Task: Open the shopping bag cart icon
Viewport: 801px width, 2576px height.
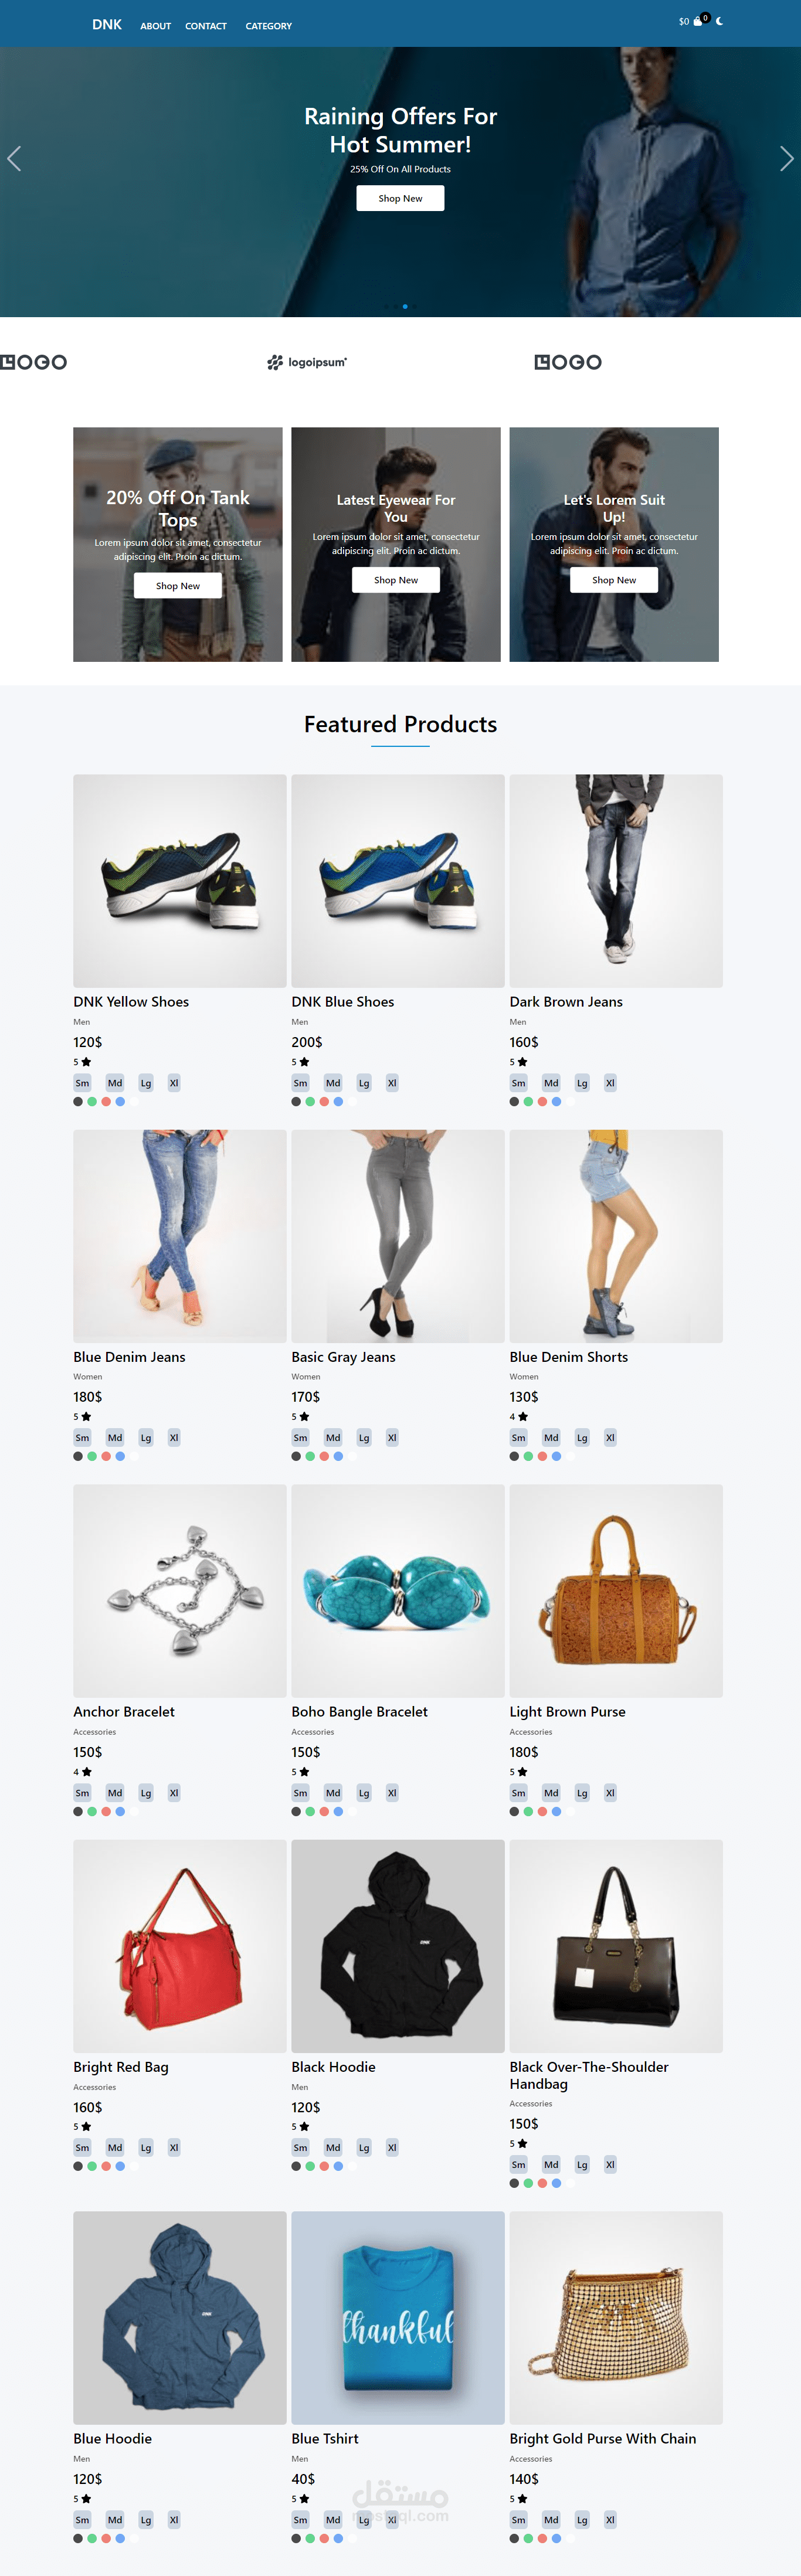Action: click(697, 21)
